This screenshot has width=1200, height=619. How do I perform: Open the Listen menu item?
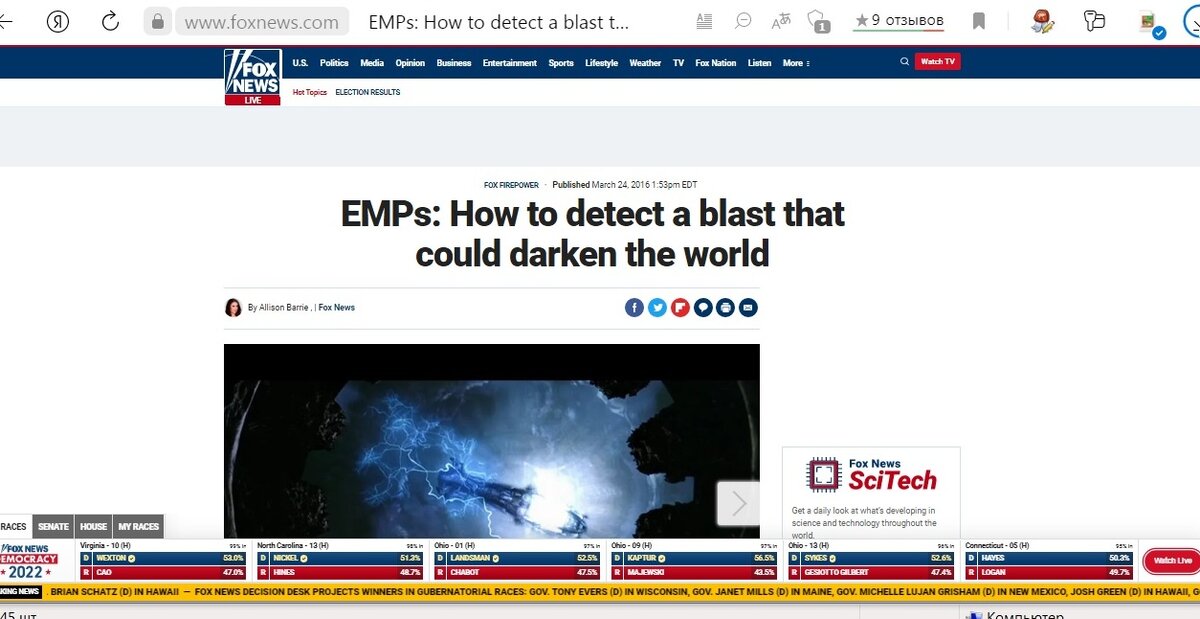(760, 63)
